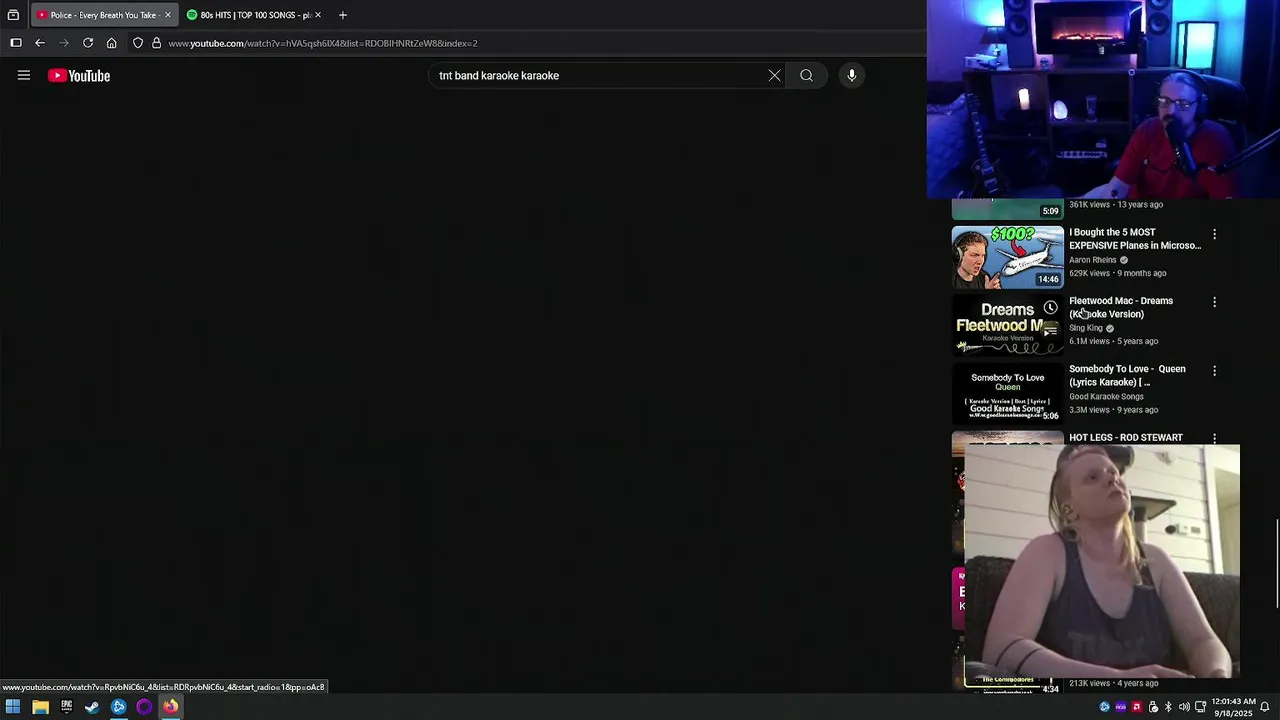Screen dimensions: 1280x720
Task: Reload the page with refresh icon
Action: pyautogui.click(x=88, y=43)
